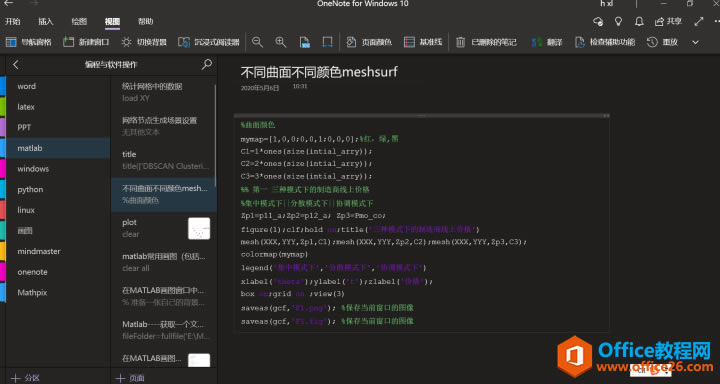Click the page date 2020年5月6日
The image size is (720, 384).
click(x=260, y=88)
